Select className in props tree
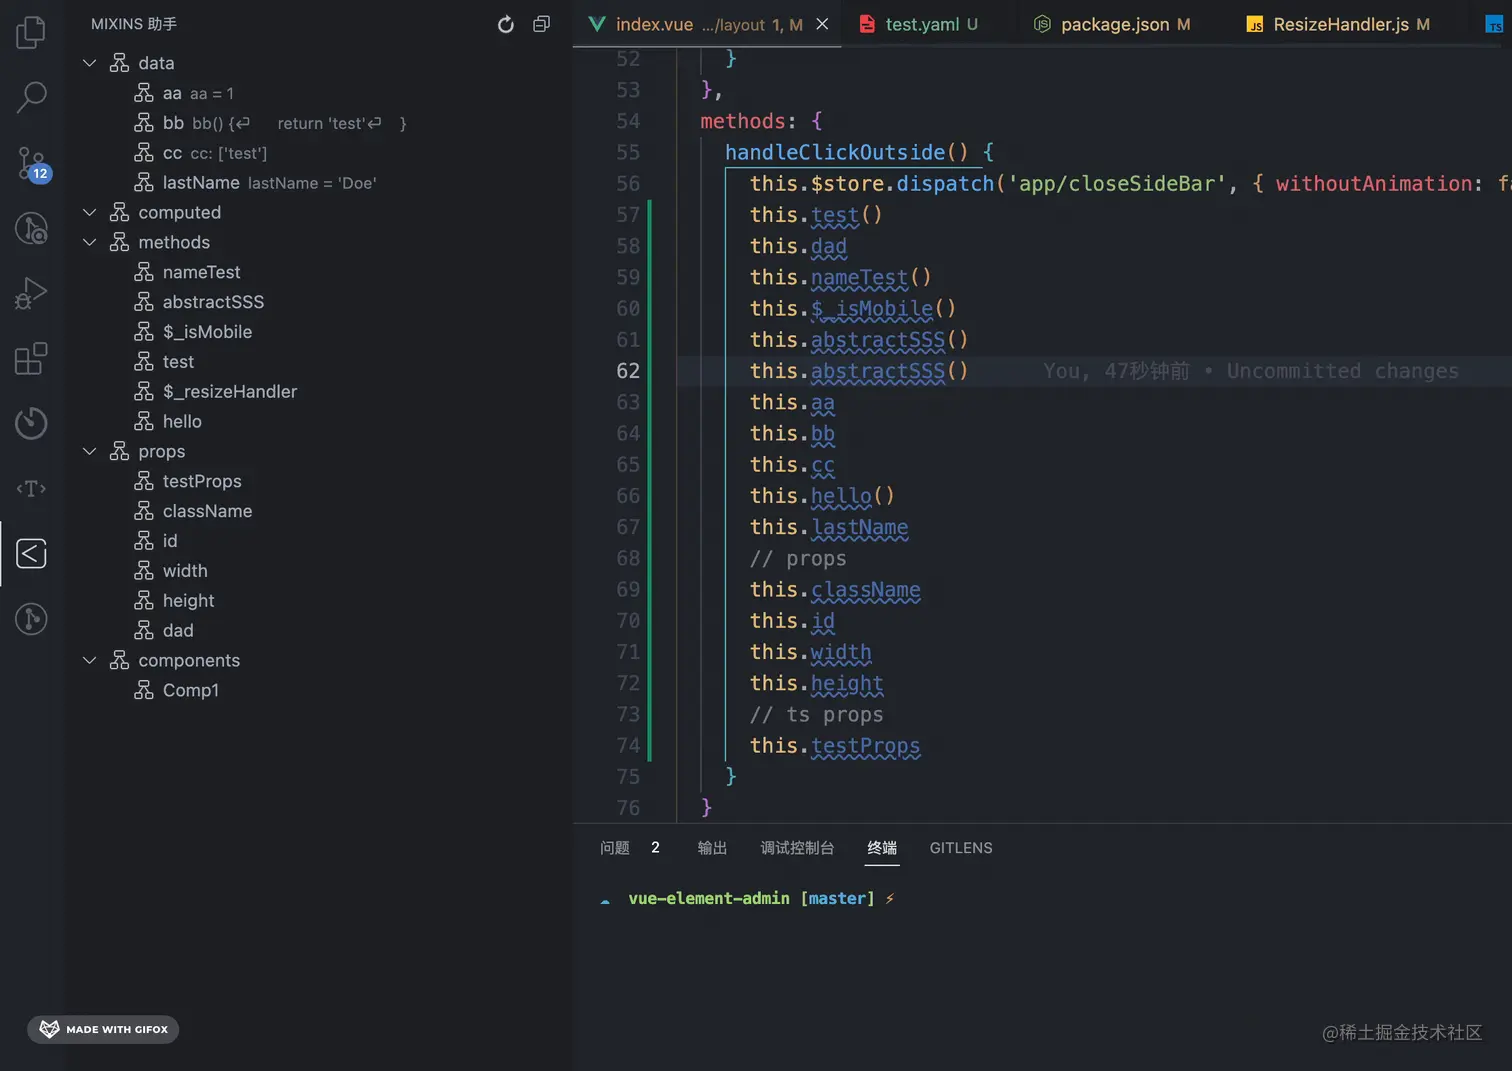Screen dimensions: 1512x1071 pos(318,511)
